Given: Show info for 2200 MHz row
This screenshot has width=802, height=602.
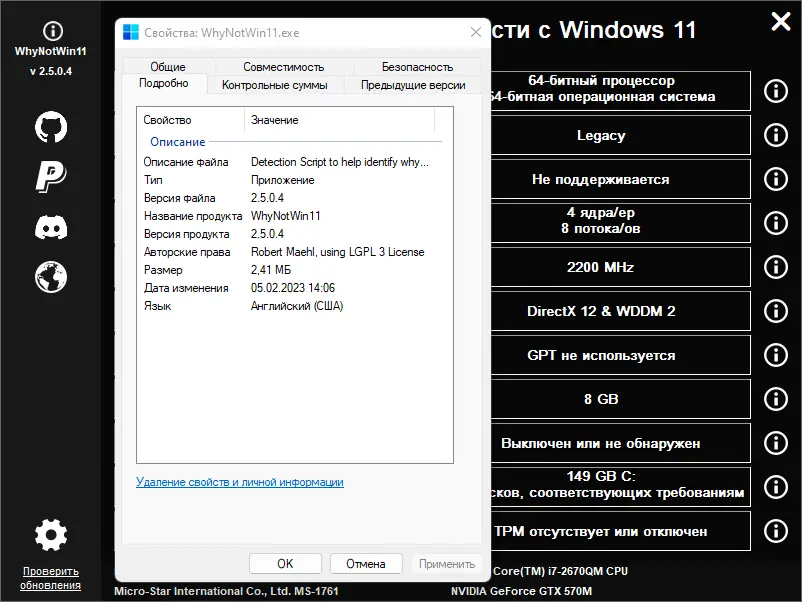Looking at the screenshot, I should click(775, 267).
